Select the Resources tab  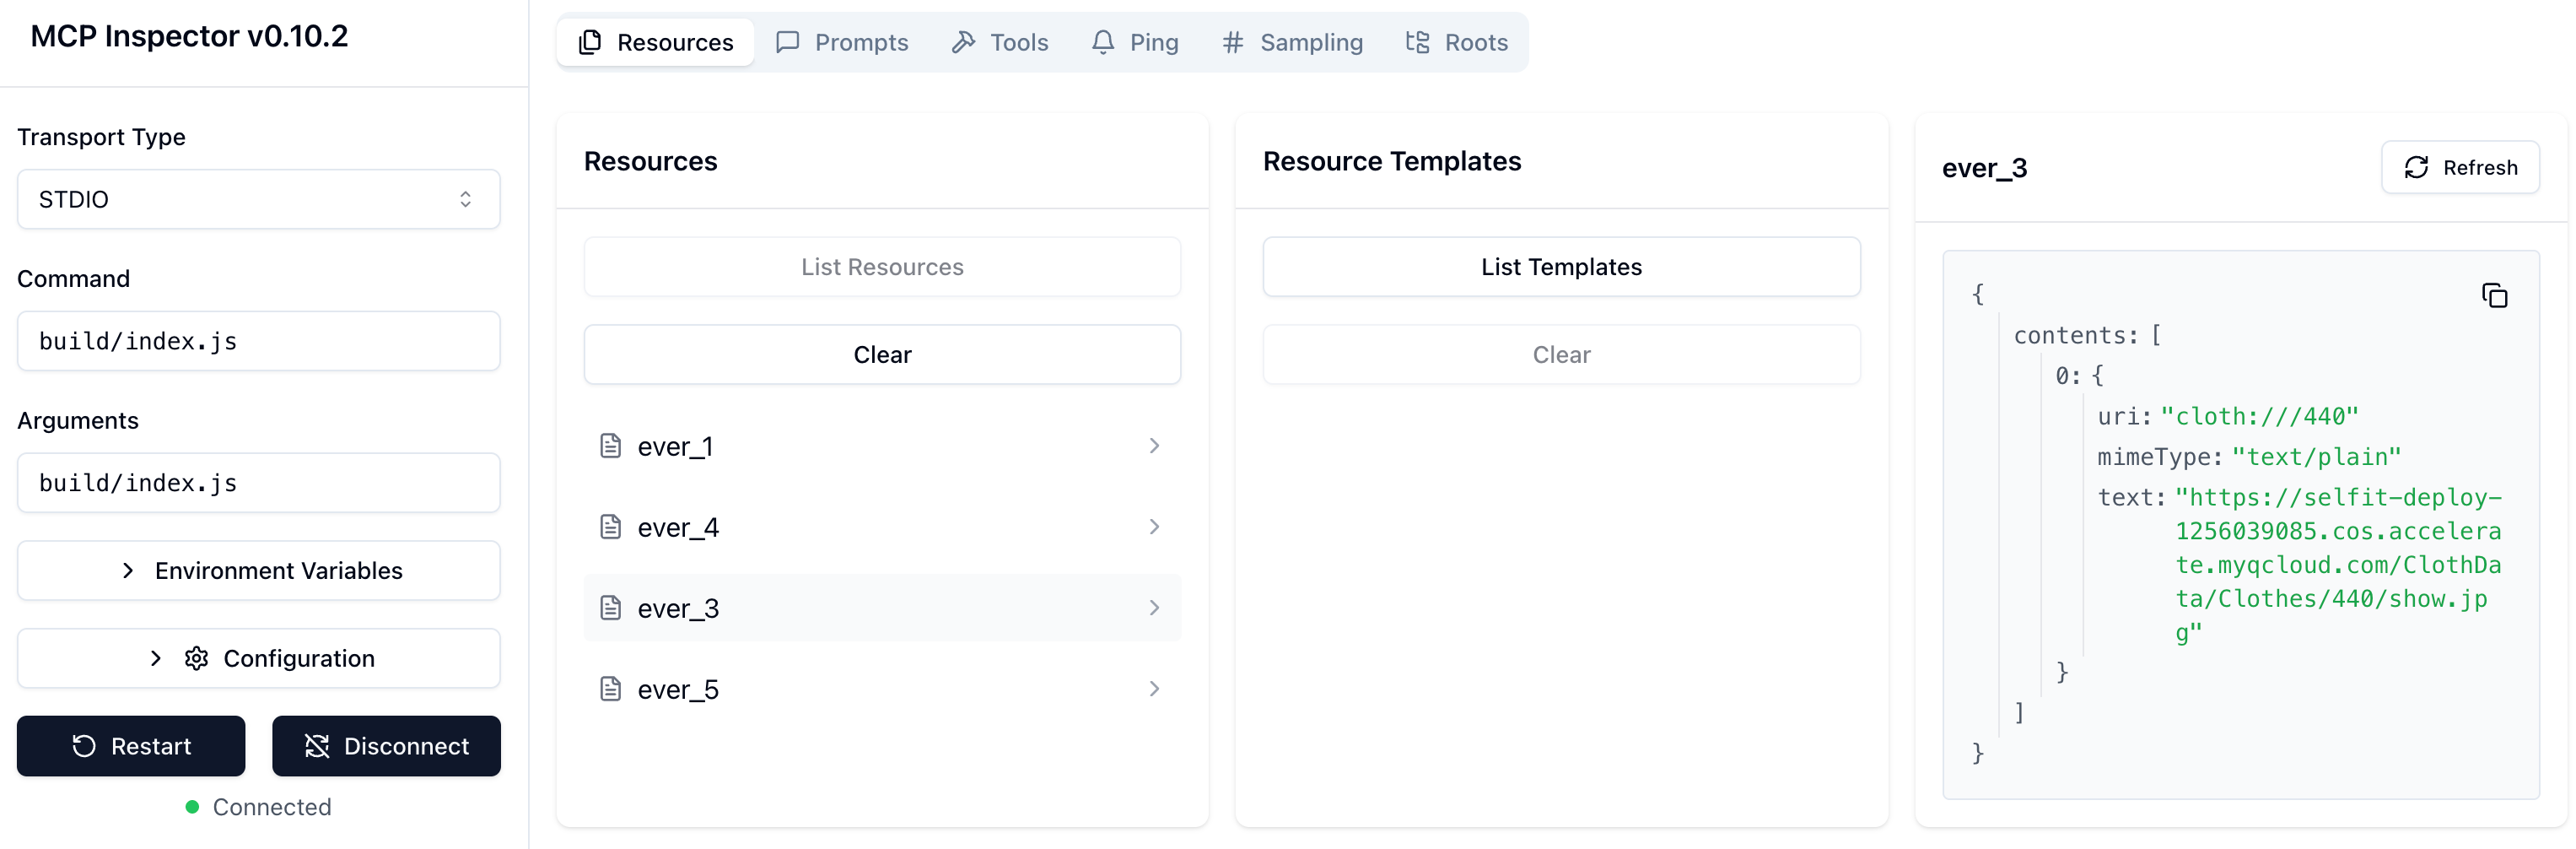pos(656,42)
